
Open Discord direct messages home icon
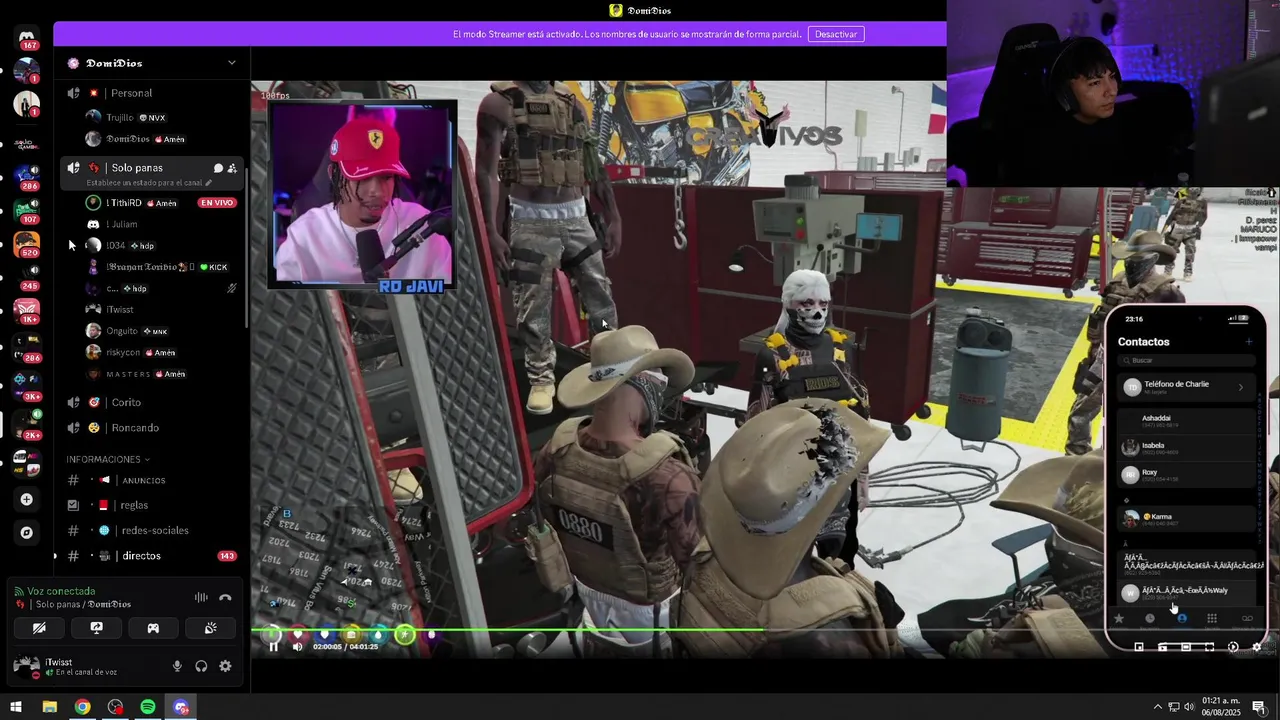point(27,37)
